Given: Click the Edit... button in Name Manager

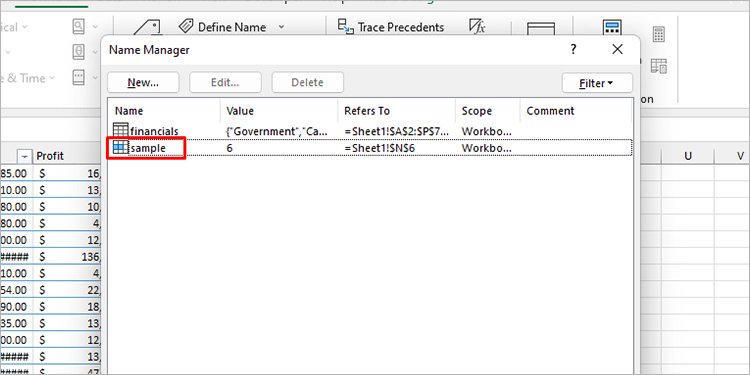Looking at the screenshot, I should point(225,82).
